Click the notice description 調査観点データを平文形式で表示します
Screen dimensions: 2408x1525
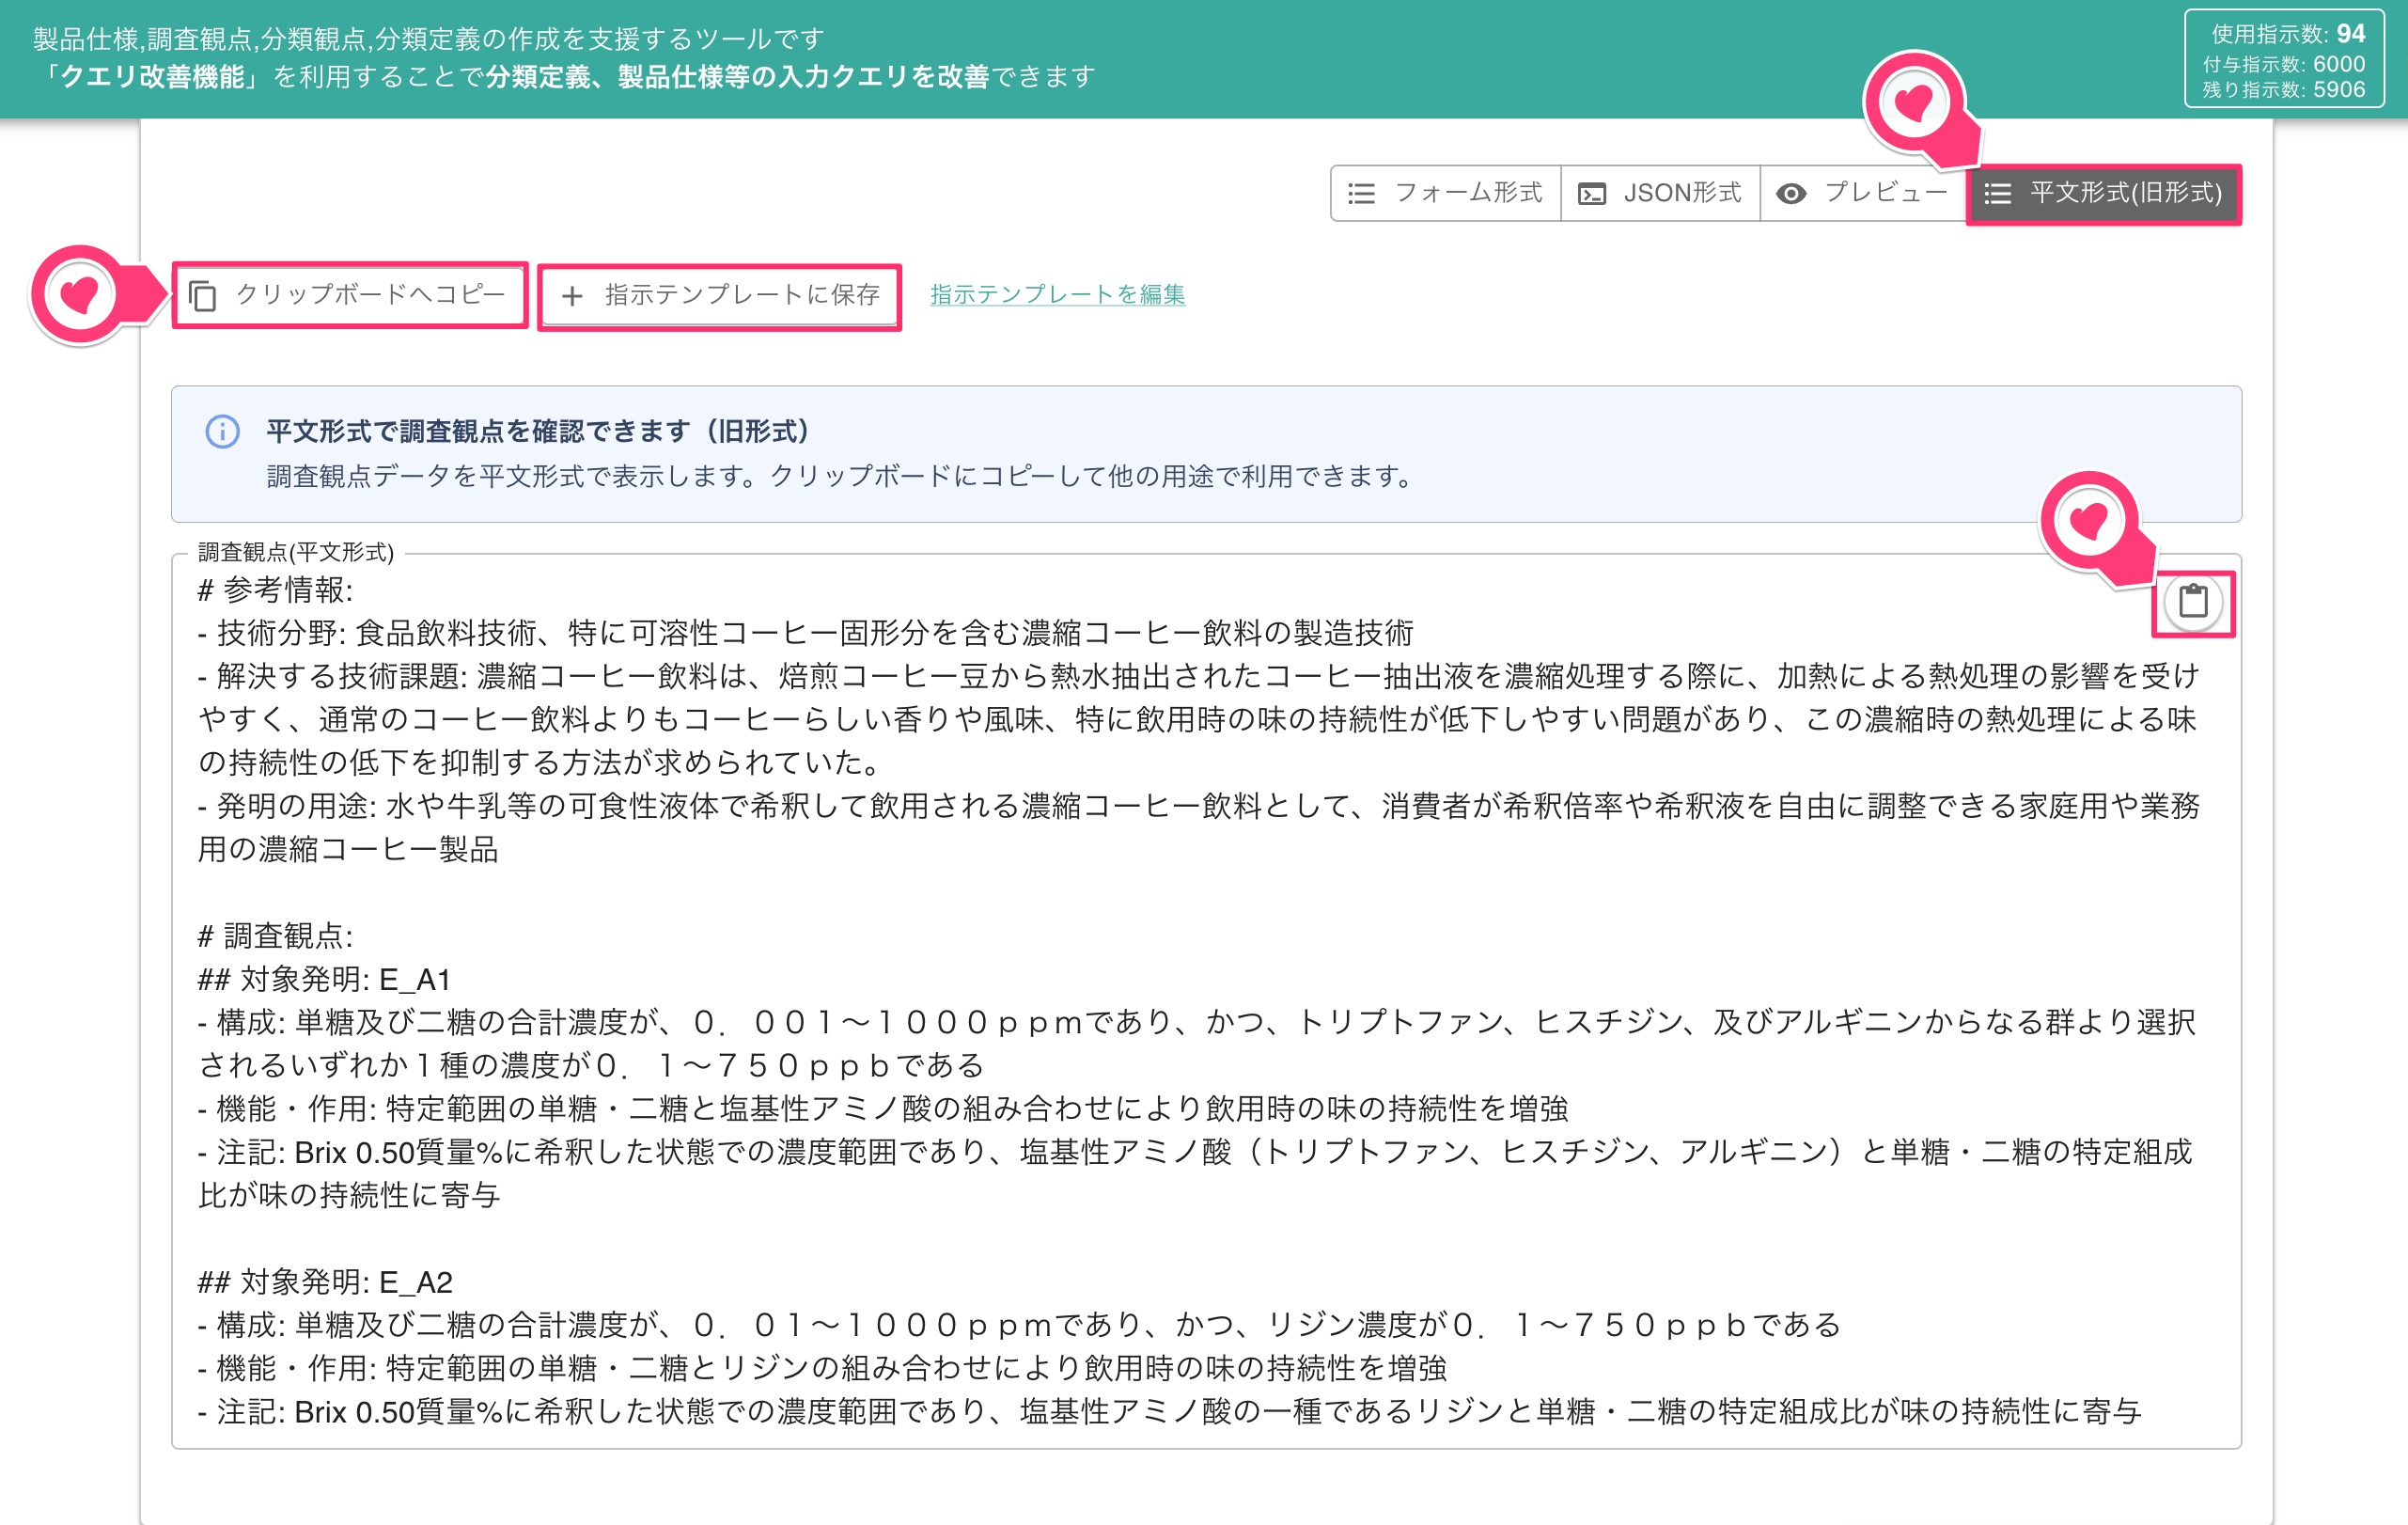pos(840,476)
